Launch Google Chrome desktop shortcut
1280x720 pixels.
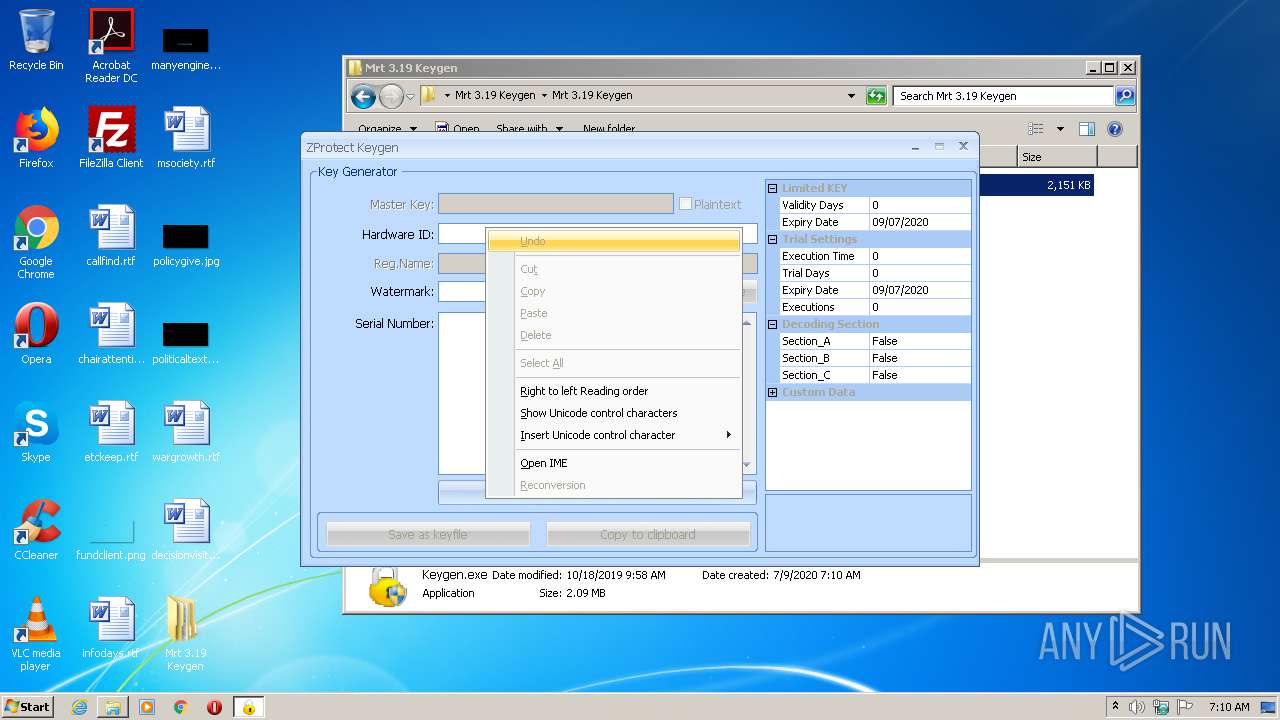coord(36,242)
